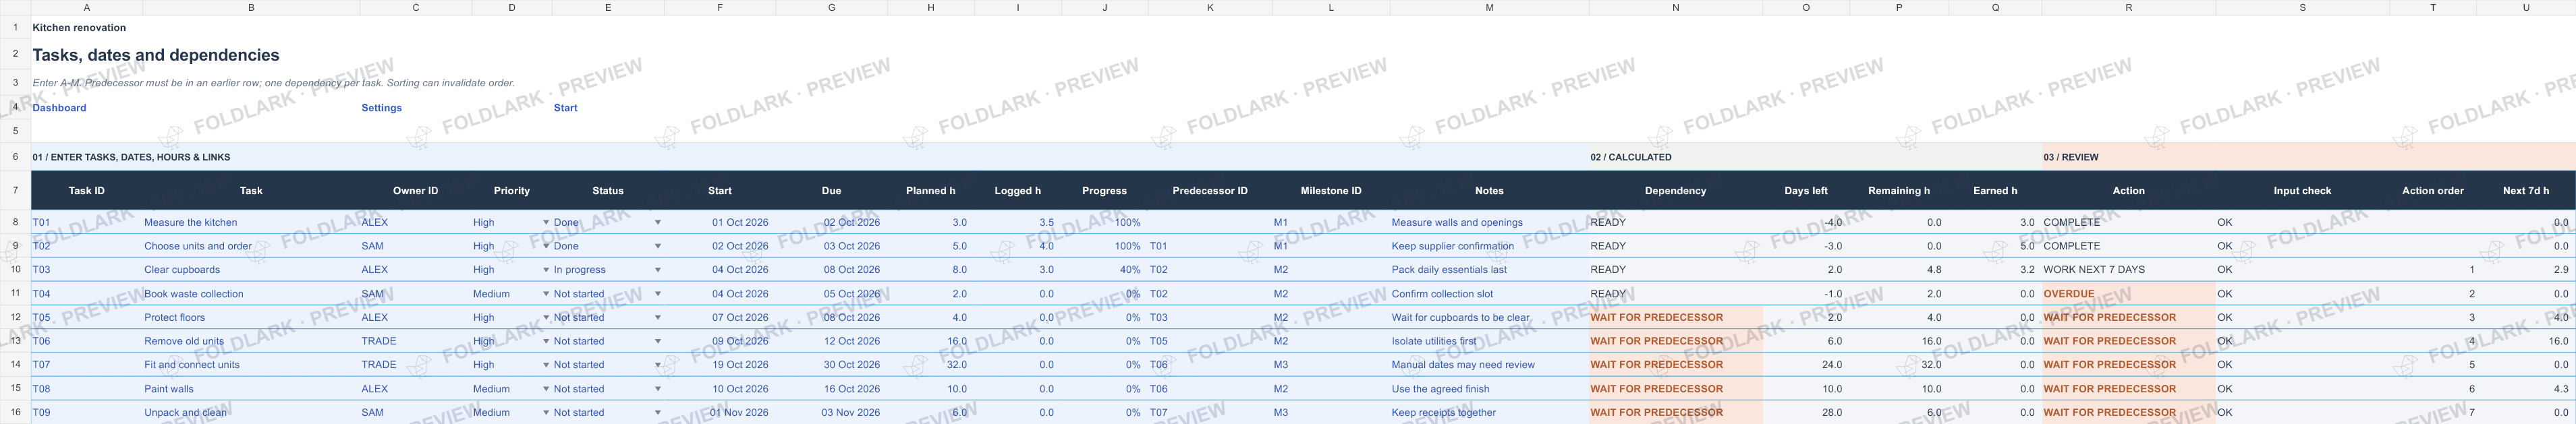Select the 'WORK NEXT 7 DAYS' action cell
The width and height of the screenshot is (2576, 424).
2128,270
